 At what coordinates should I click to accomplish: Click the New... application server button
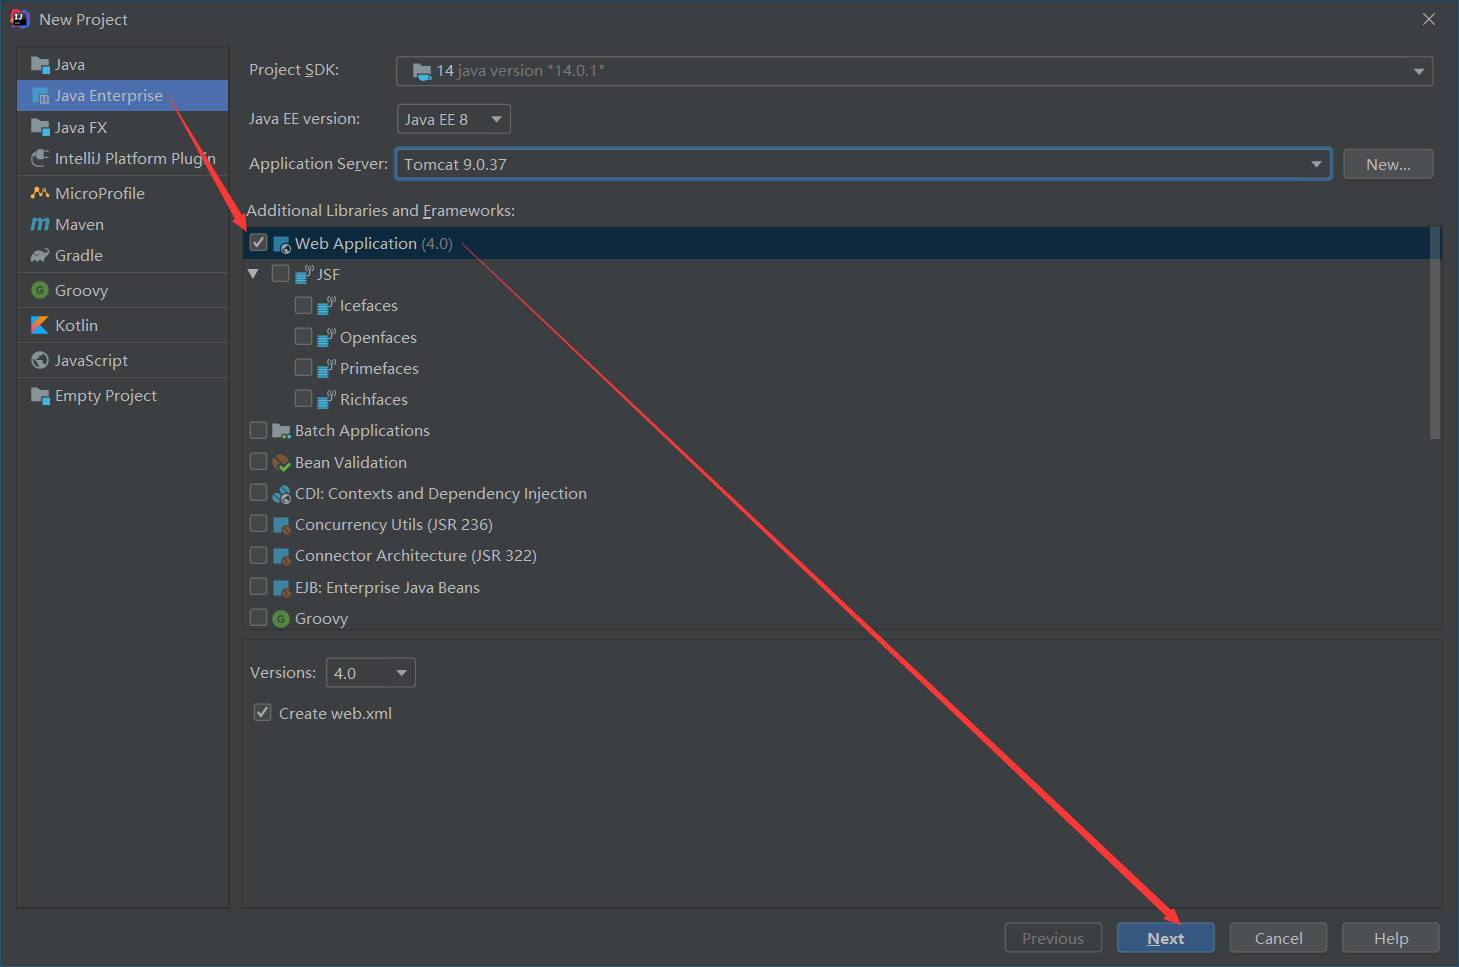click(x=1388, y=164)
